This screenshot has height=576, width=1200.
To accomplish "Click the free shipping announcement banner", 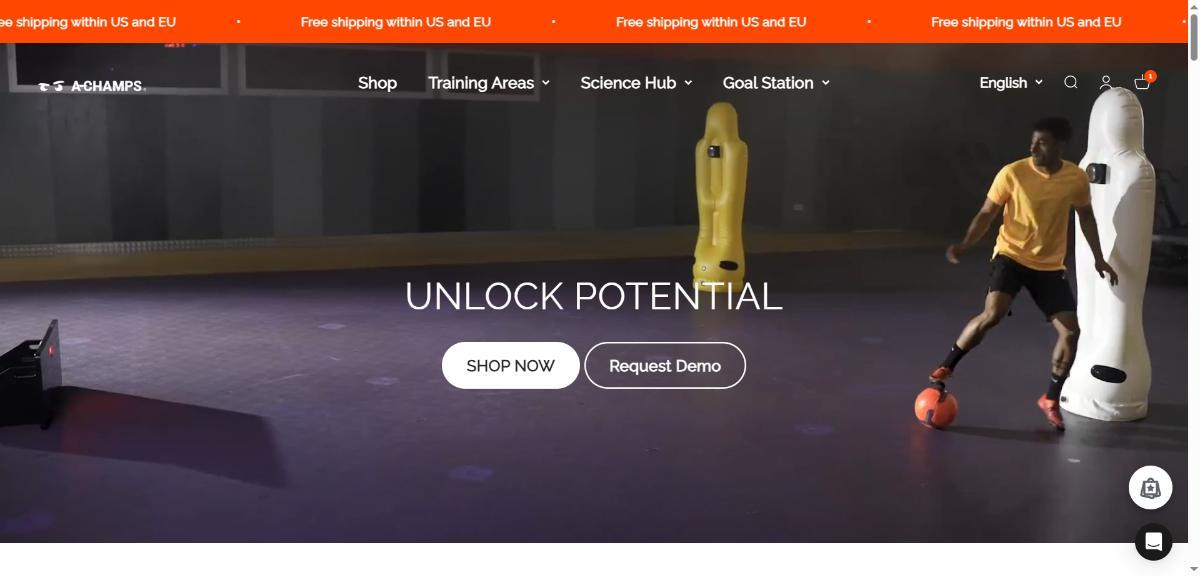I will tap(593, 21).
